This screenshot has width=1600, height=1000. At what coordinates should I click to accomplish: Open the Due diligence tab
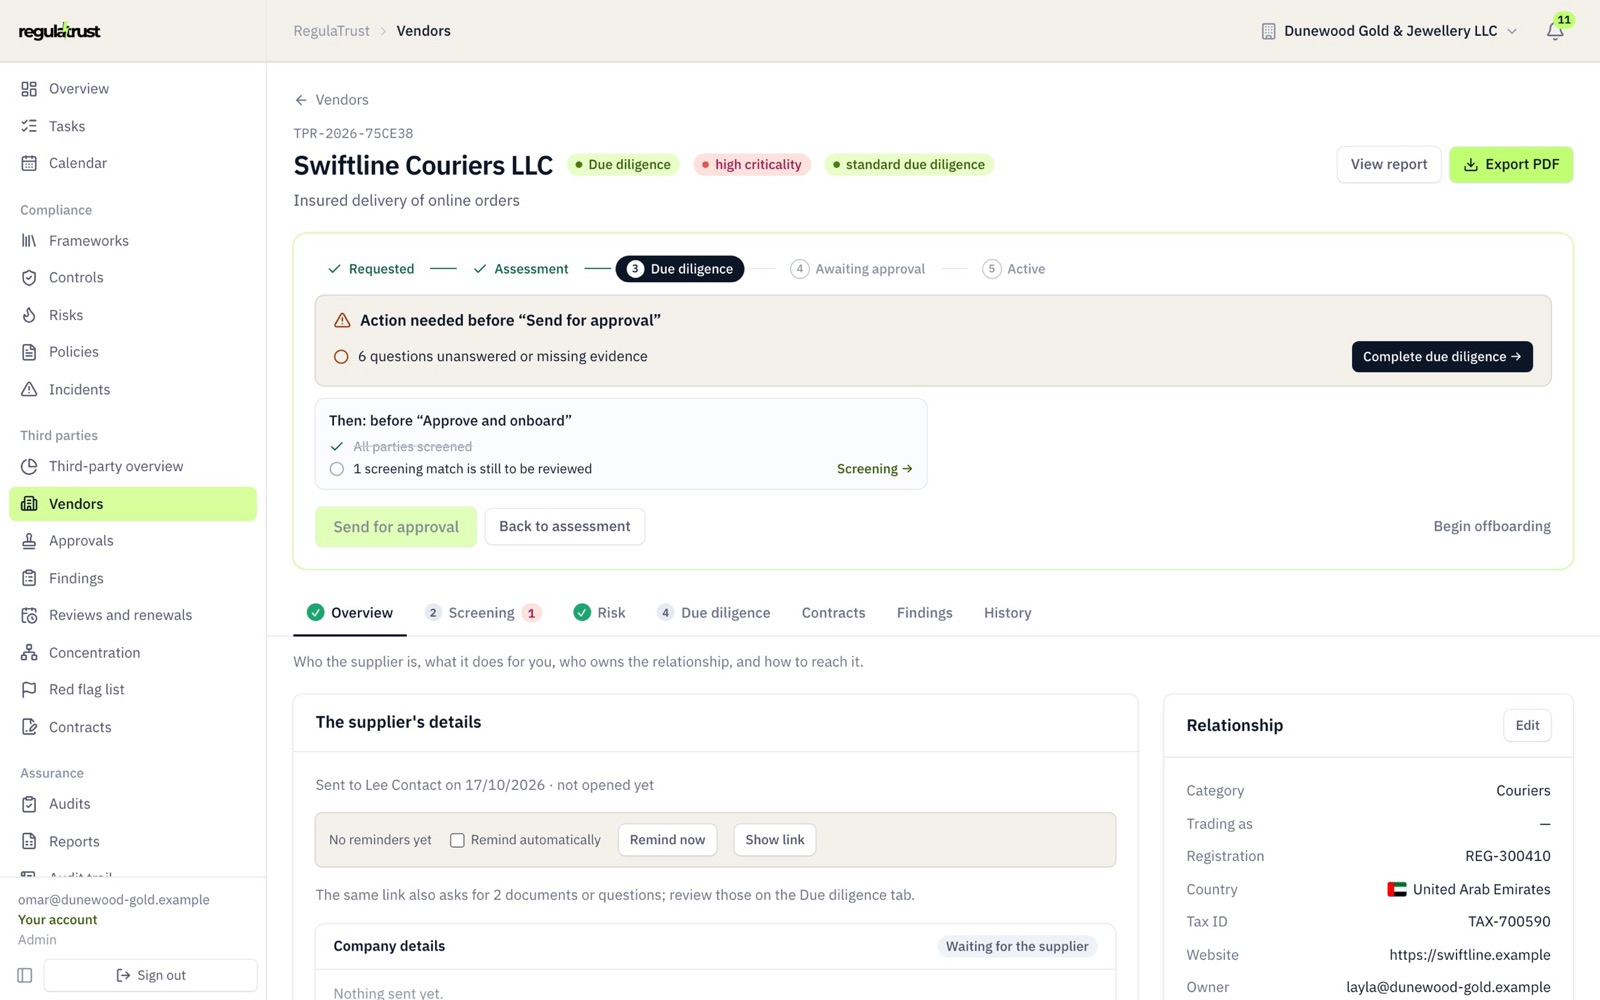(x=714, y=613)
